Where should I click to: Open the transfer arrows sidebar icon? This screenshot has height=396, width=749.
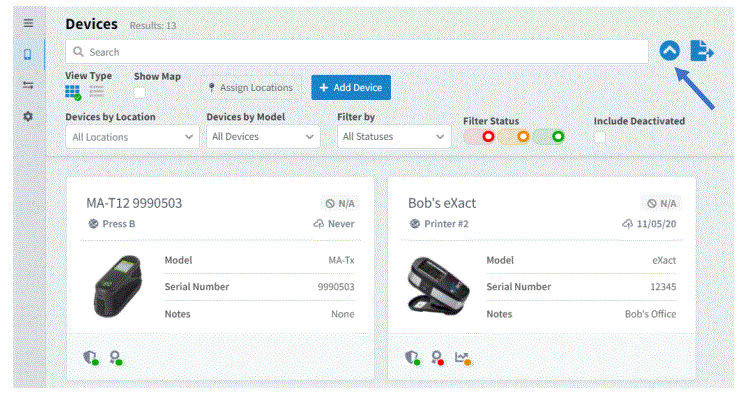tap(28, 85)
